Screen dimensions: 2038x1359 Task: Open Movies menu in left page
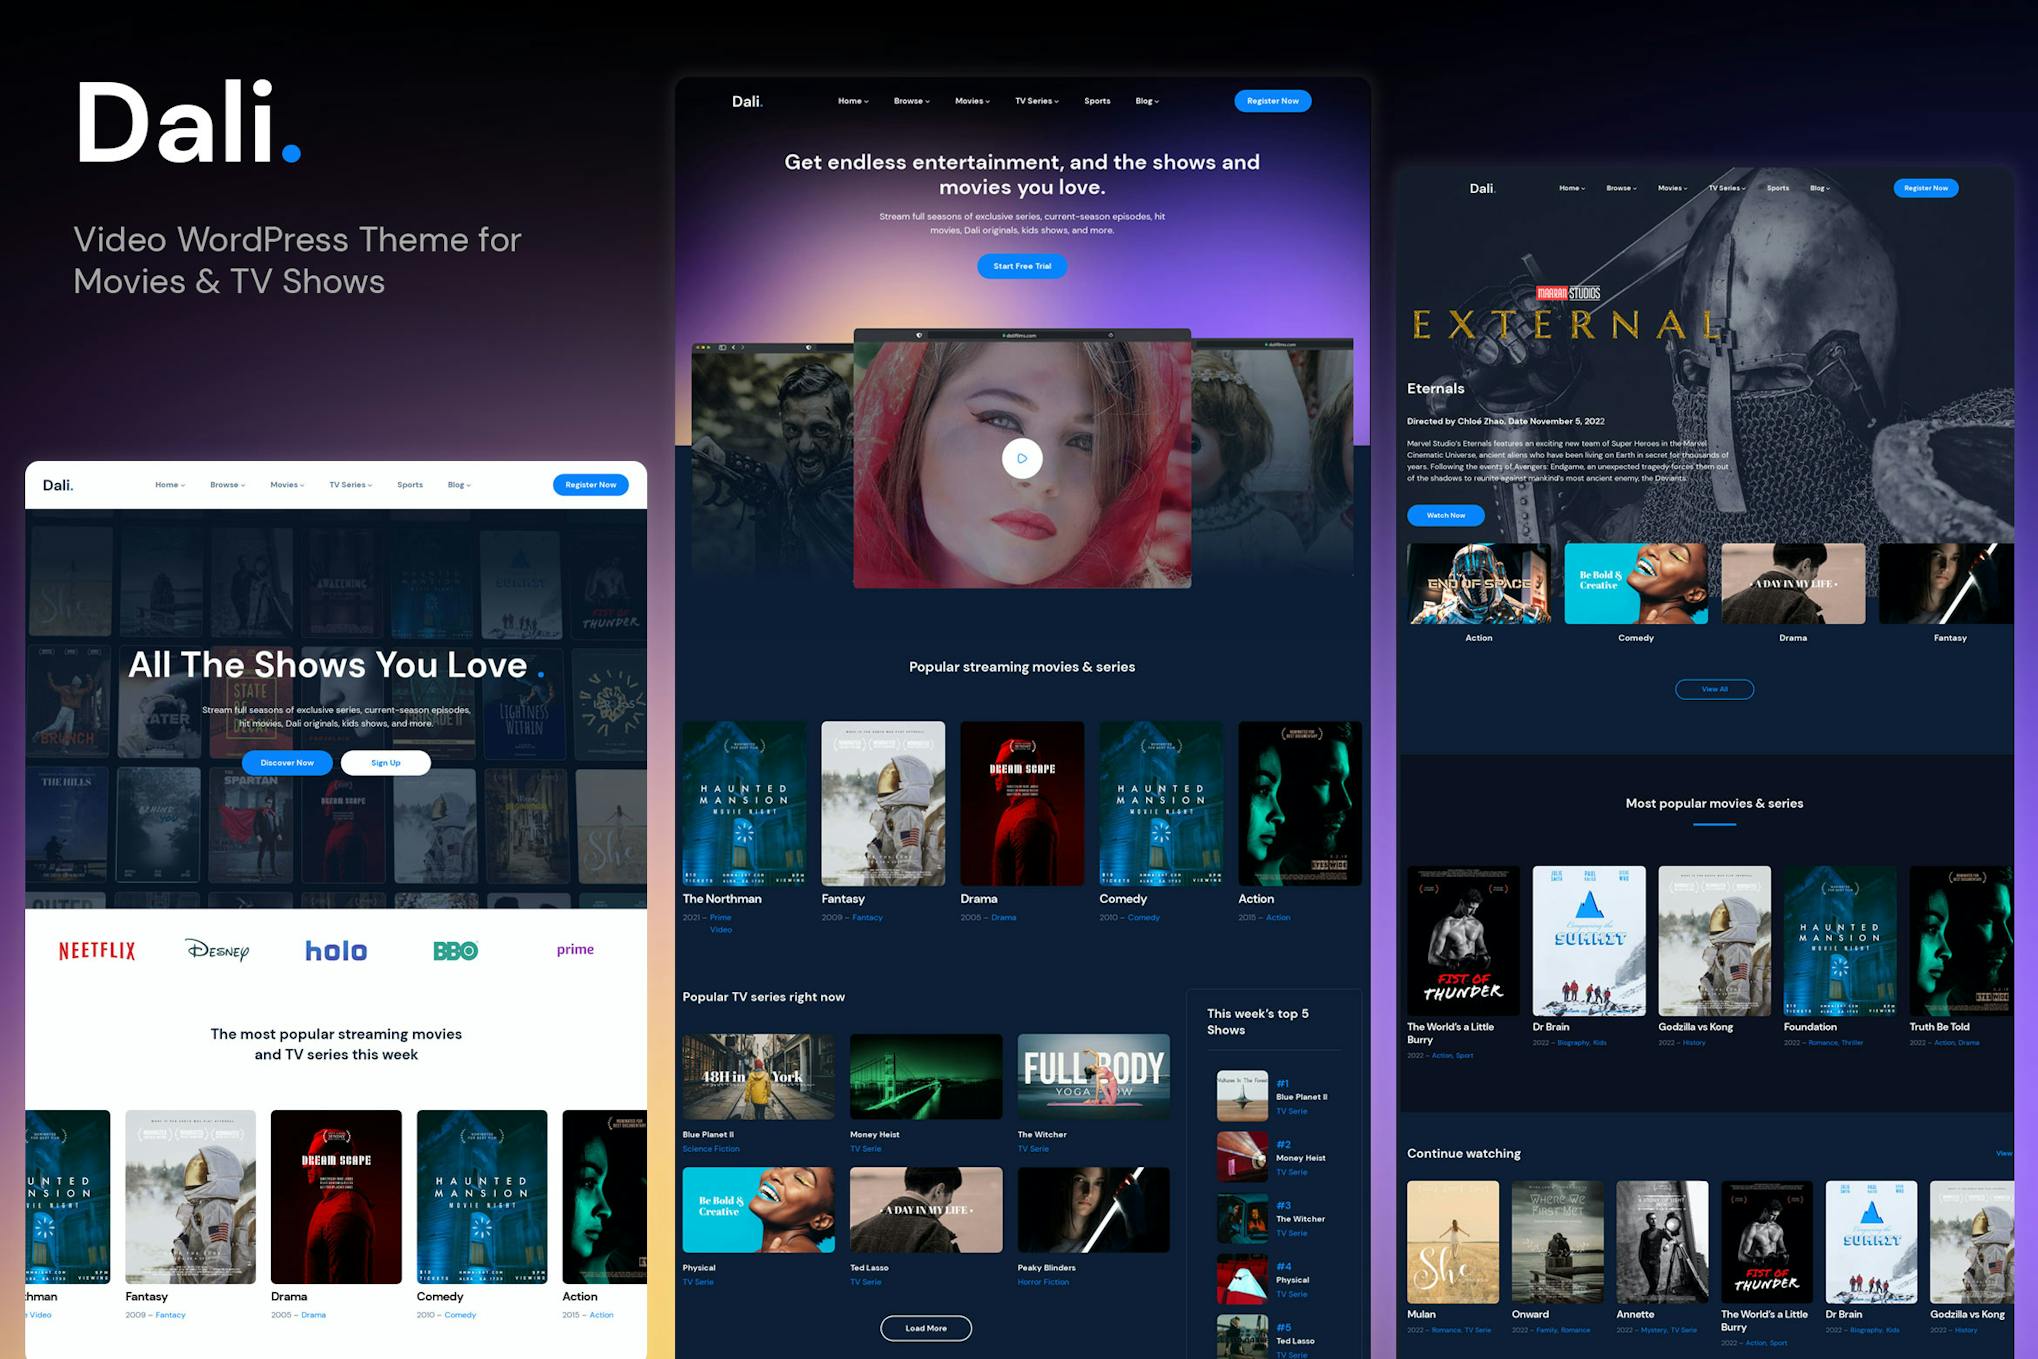287,485
